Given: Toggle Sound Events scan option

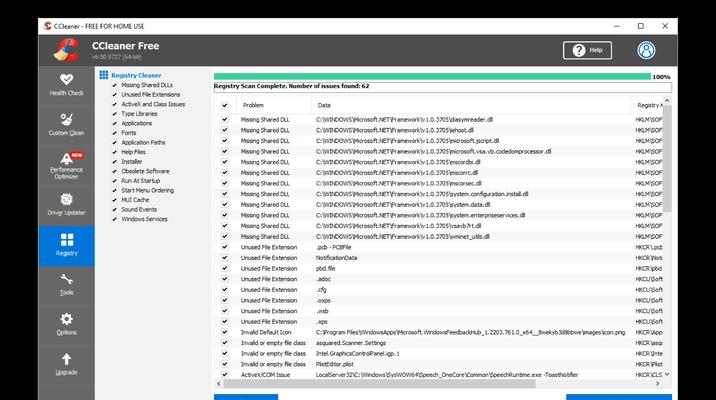Looking at the screenshot, I should 115,210.
